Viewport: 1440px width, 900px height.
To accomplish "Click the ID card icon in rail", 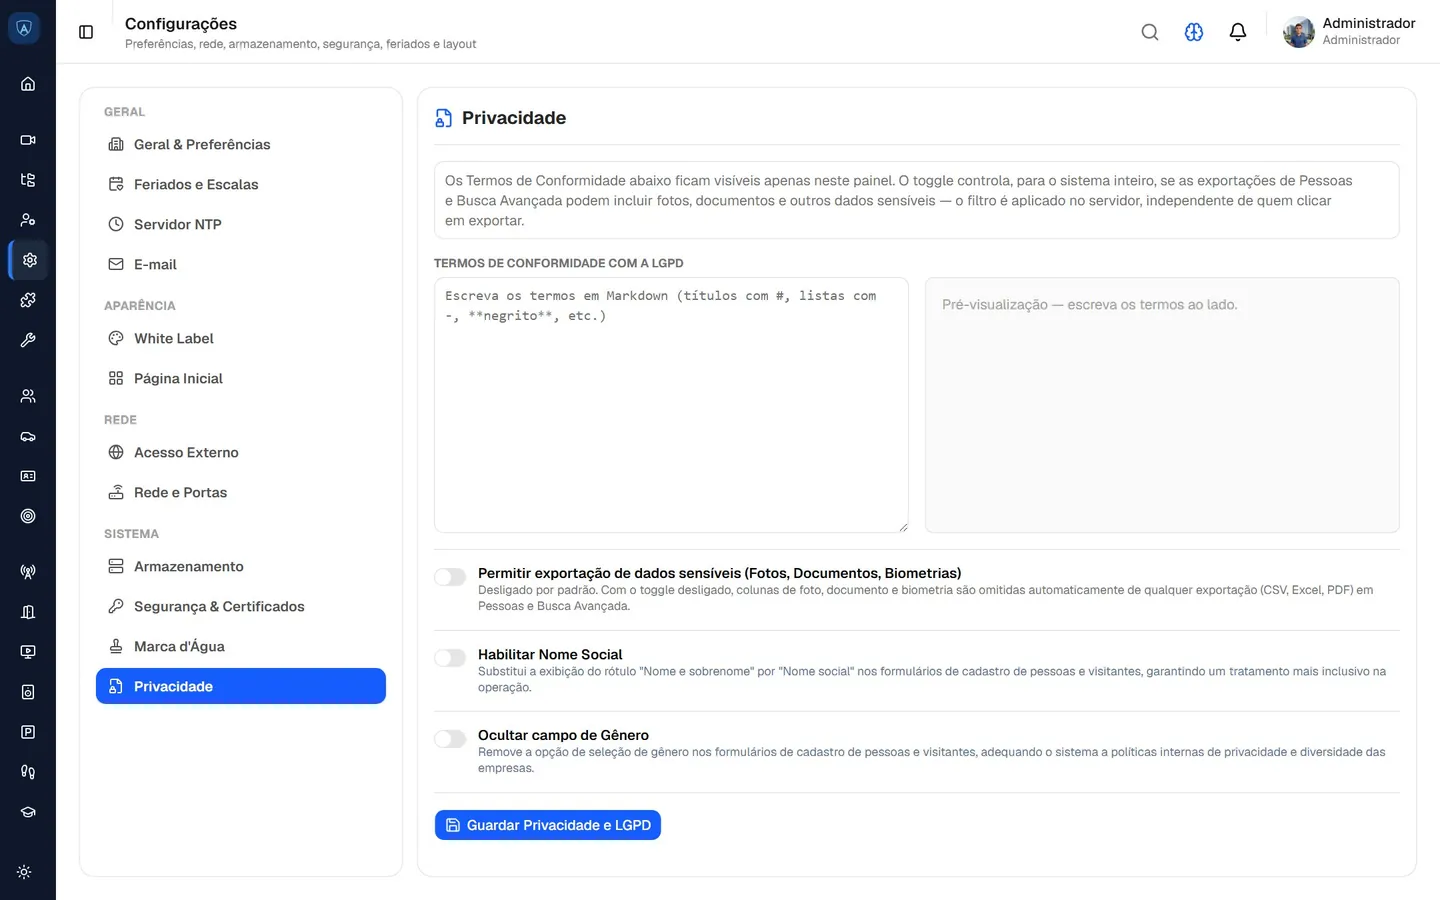I will tap(28, 476).
